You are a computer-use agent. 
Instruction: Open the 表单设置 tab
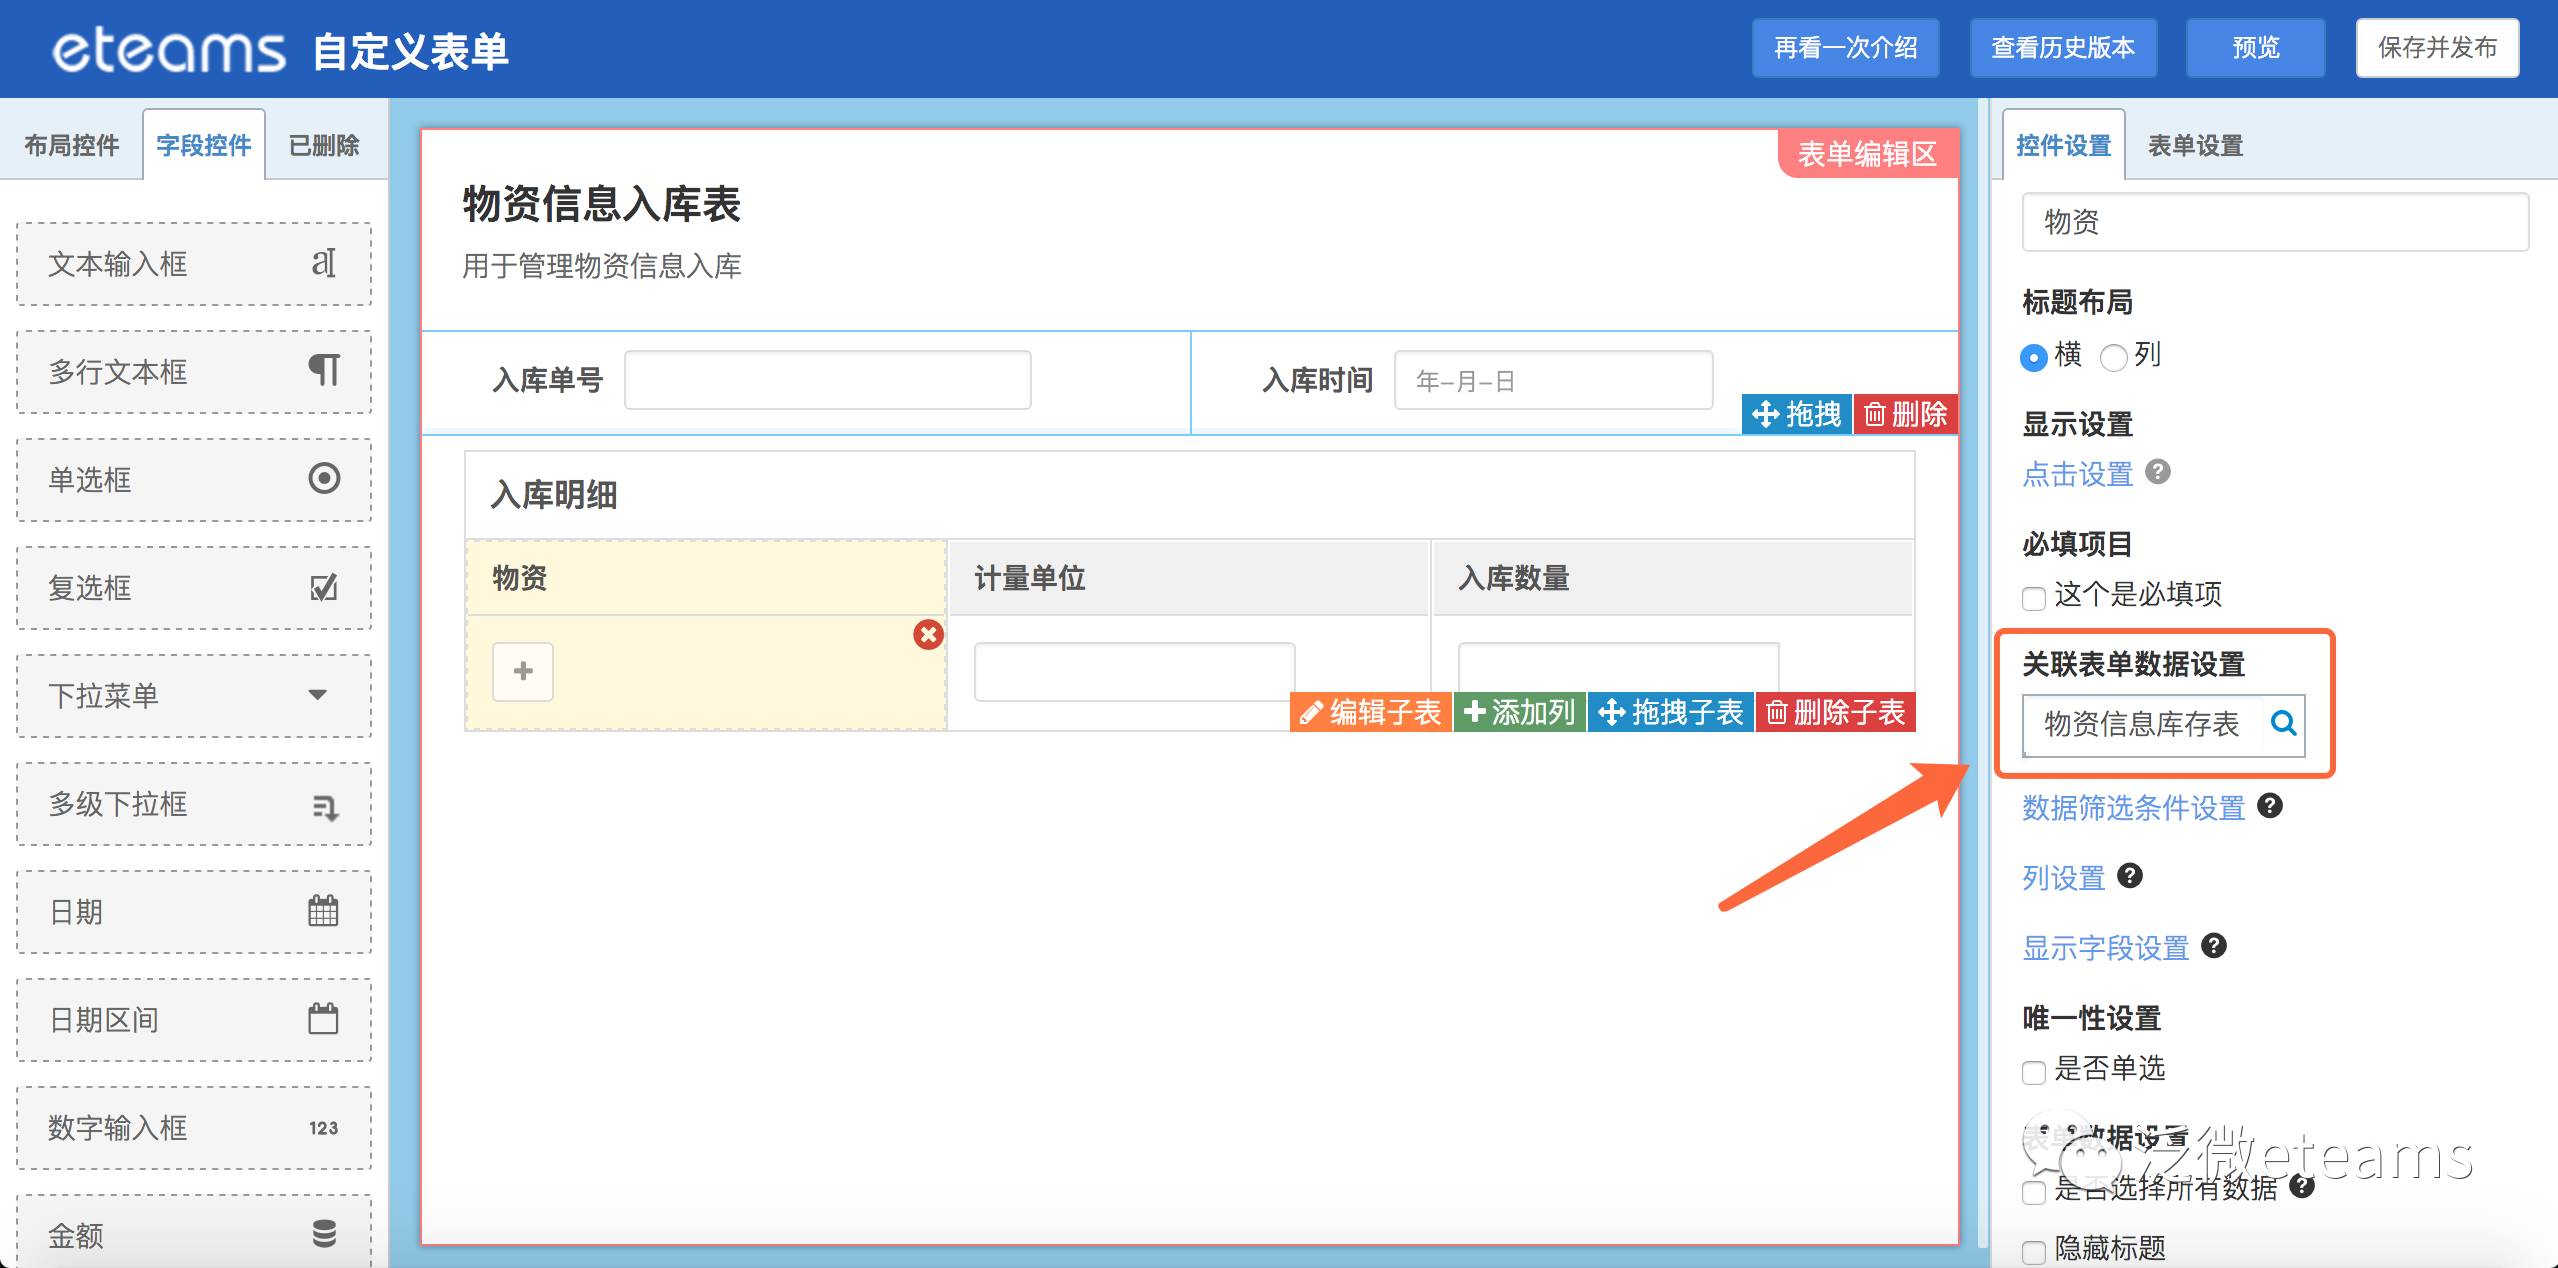tap(2195, 146)
